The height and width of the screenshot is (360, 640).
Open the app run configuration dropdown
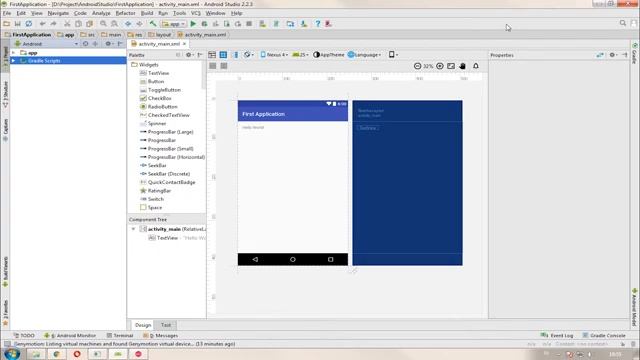174,24
